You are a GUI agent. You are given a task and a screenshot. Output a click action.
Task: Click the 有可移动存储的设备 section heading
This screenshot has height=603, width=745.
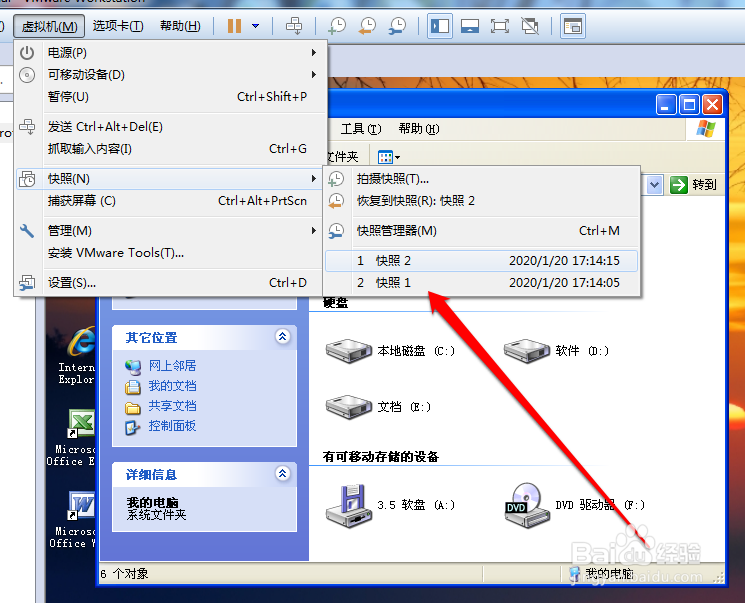click(x=381, y=457)
